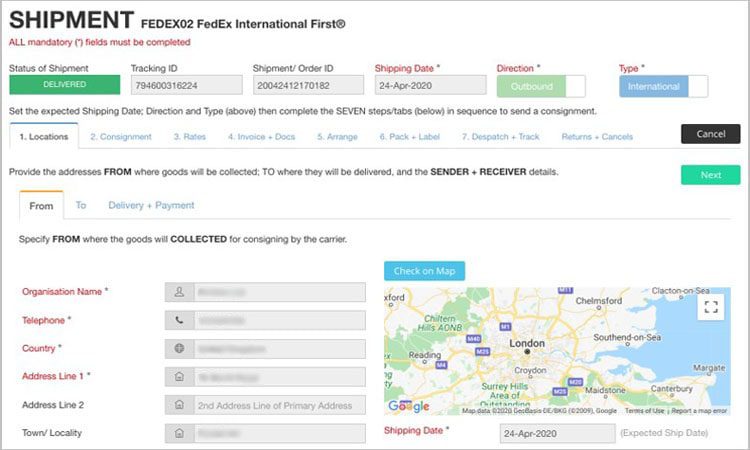Open the 3. Rates tab
Image resolution: width=750 pixels, height=450 pixels.
(x=190, y=137)
